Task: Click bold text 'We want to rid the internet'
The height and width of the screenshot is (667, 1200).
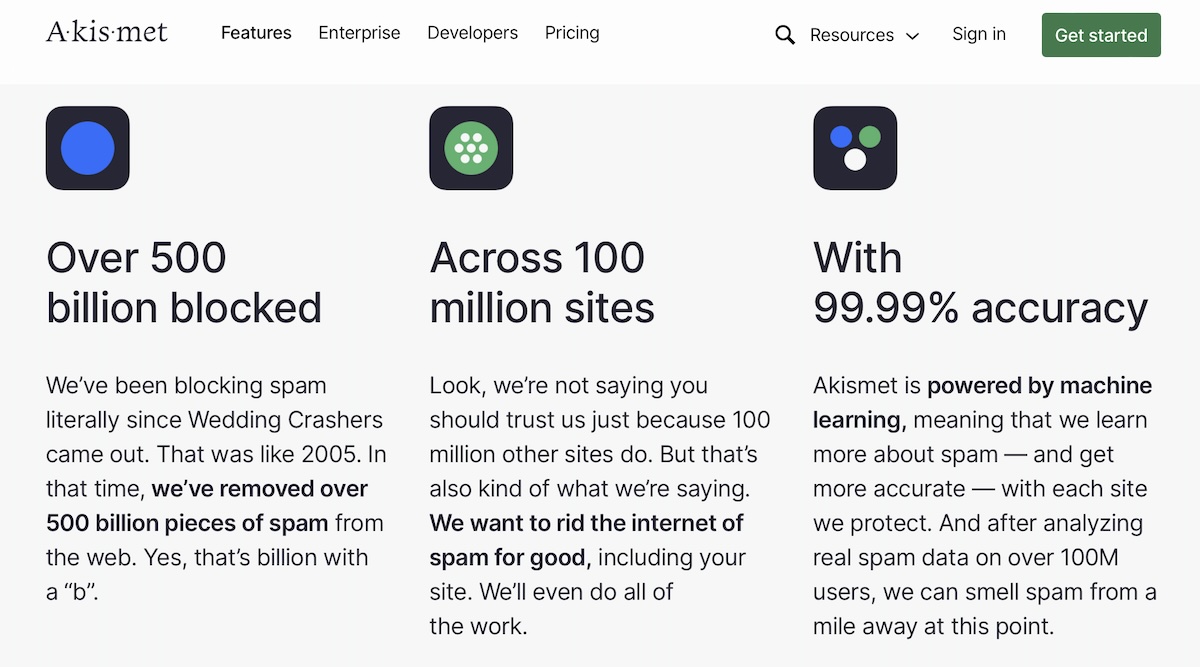Action: tap(586, 523)
